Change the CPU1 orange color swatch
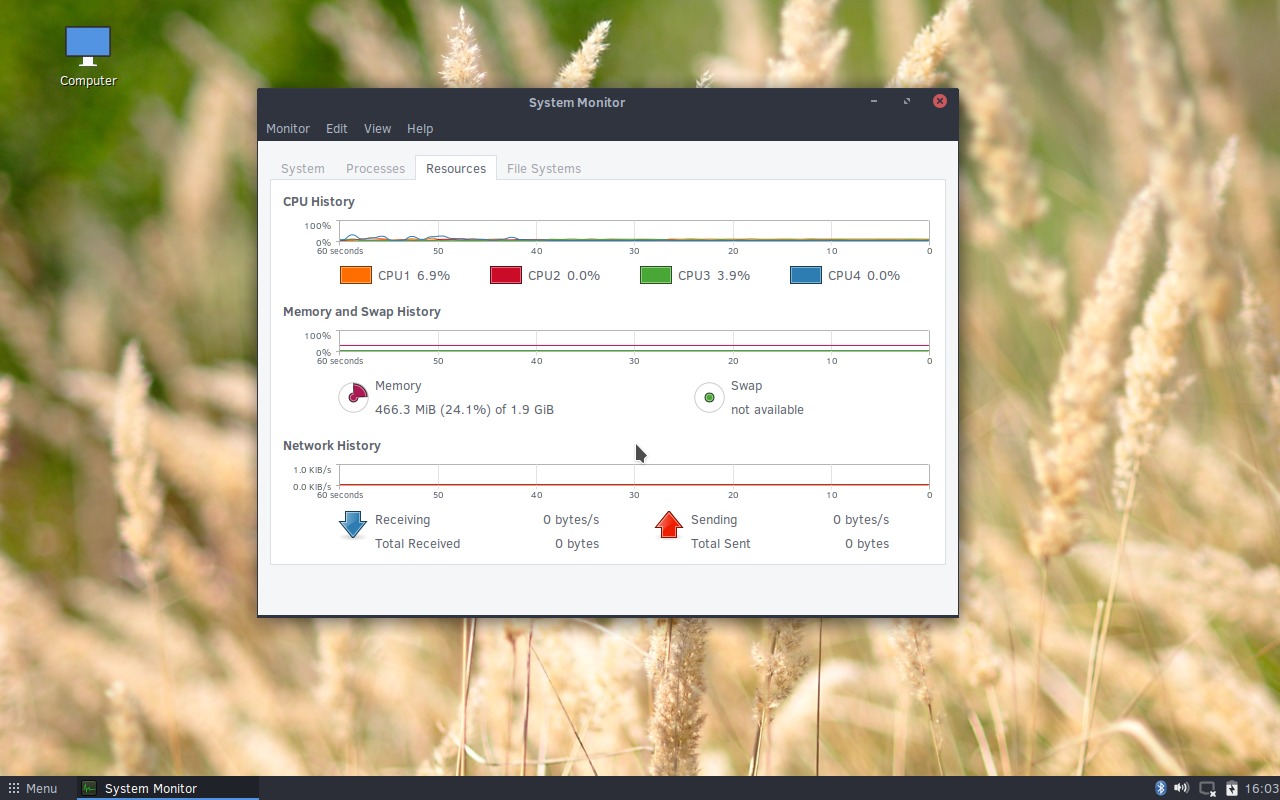Image resolution: width=1280 pixels, height=800 pixels. pyautogui.click(x=355, y=274)
